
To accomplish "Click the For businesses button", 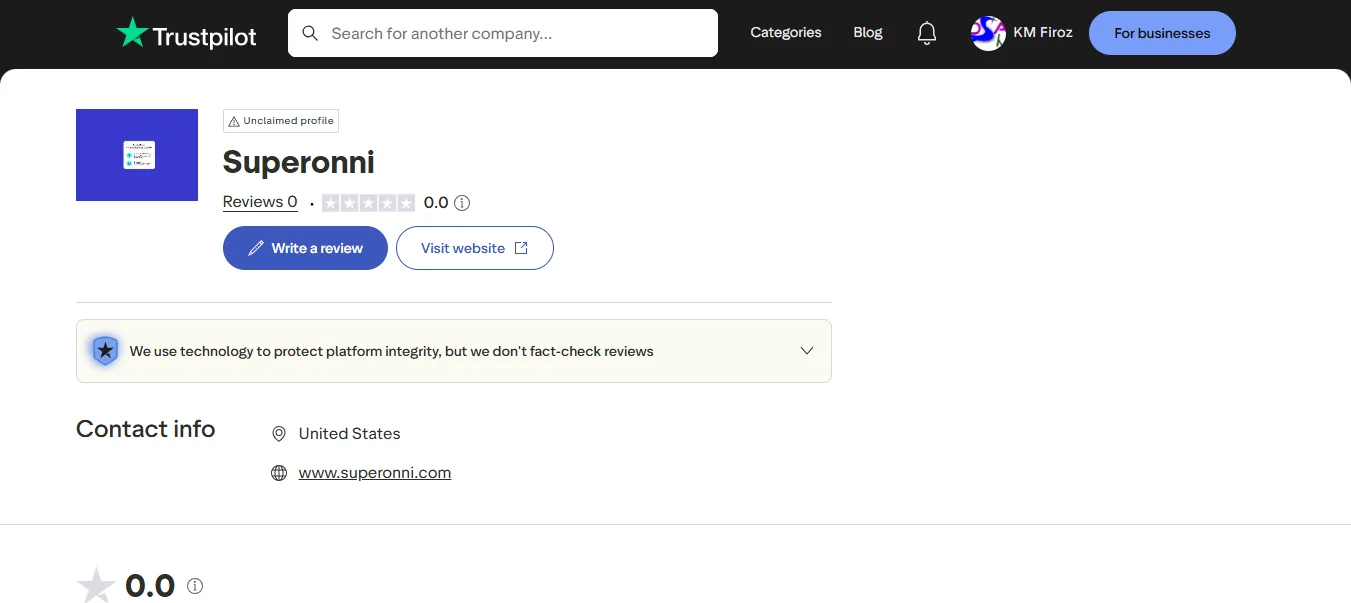I will [1162, 33].
